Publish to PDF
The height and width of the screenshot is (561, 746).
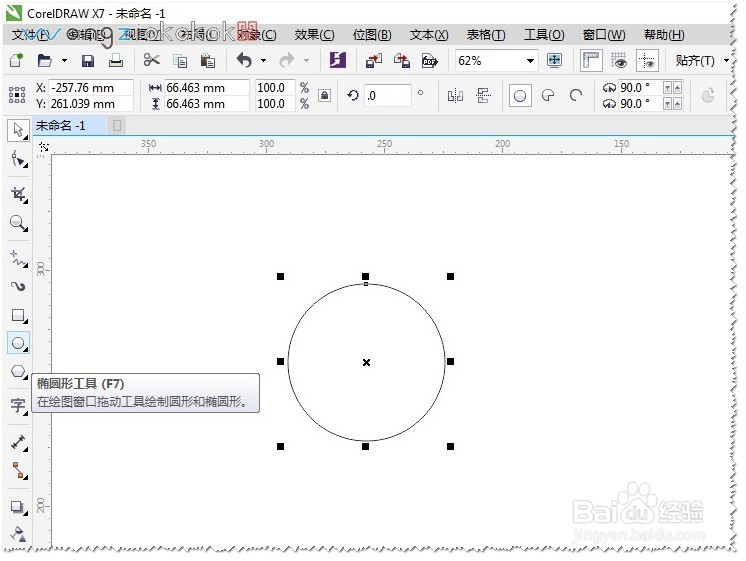[430, 61]
